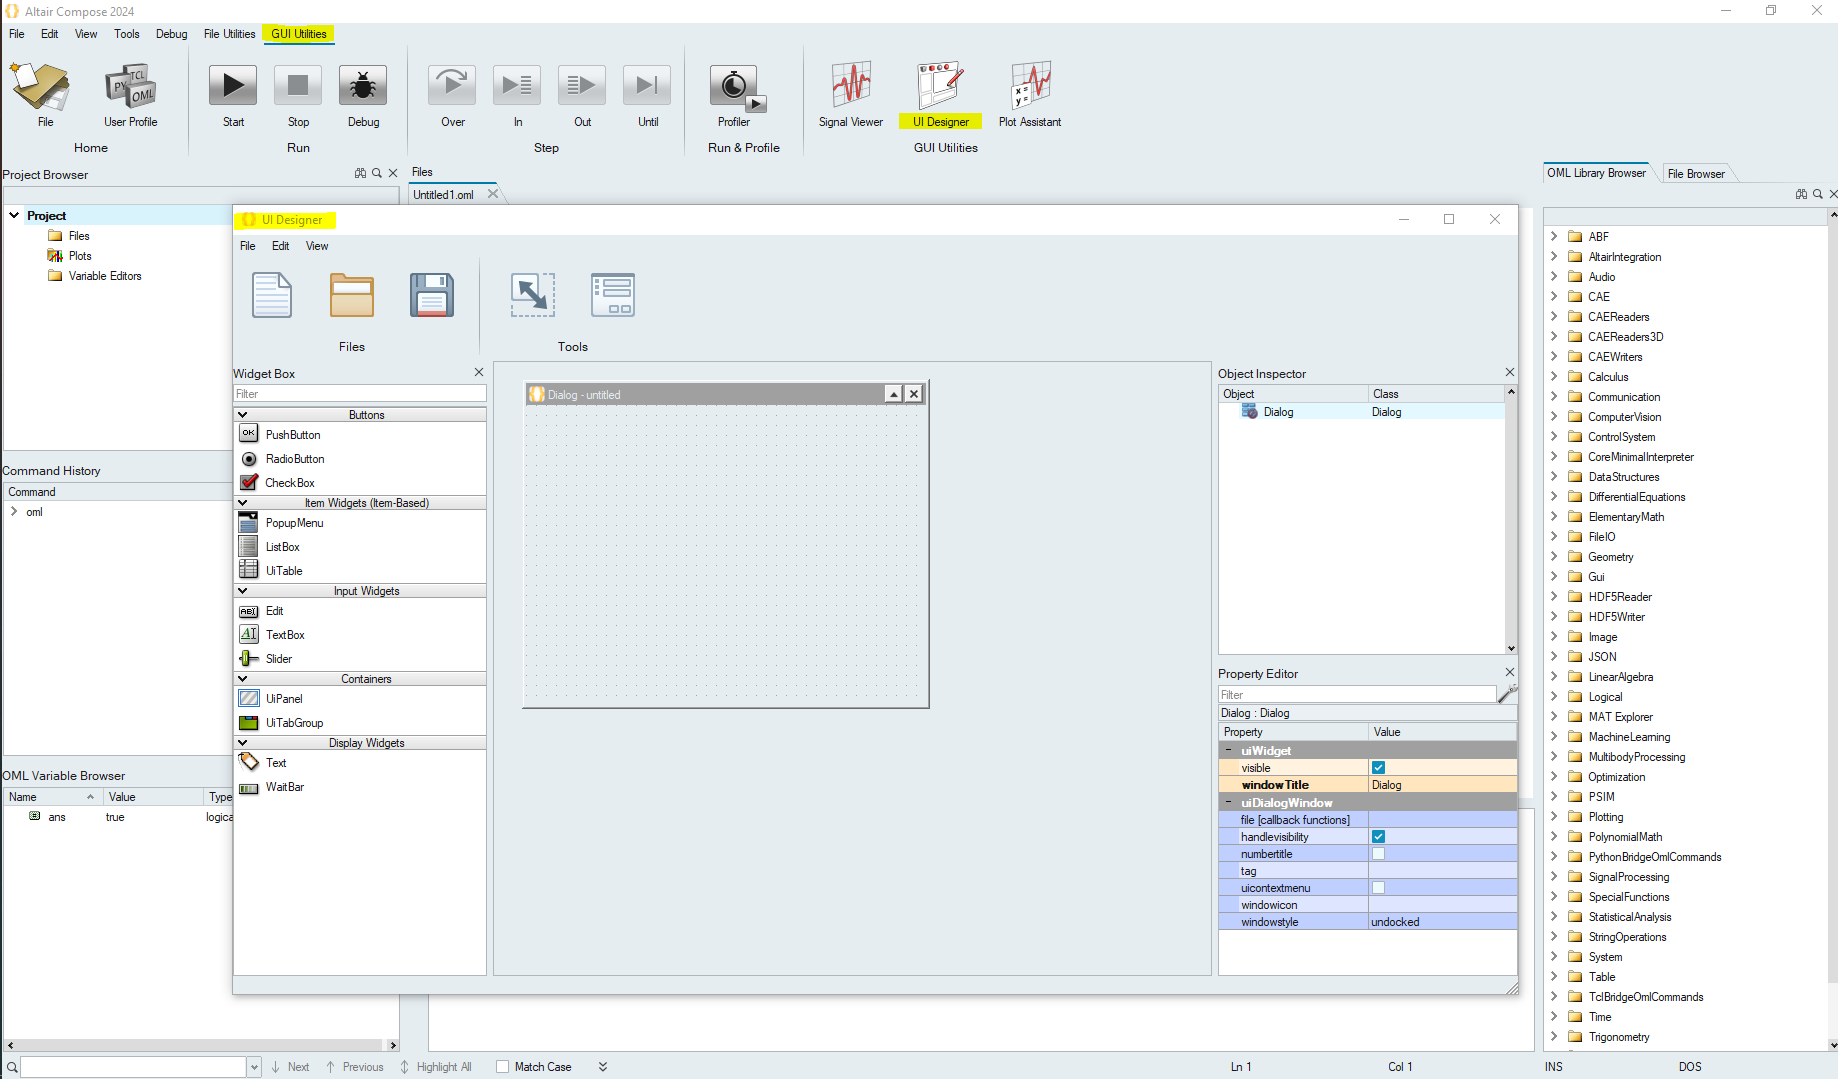This screenshot has height=1079, width=1838.
Task: Close the Property Editor panel
Action: [1510, 672]
